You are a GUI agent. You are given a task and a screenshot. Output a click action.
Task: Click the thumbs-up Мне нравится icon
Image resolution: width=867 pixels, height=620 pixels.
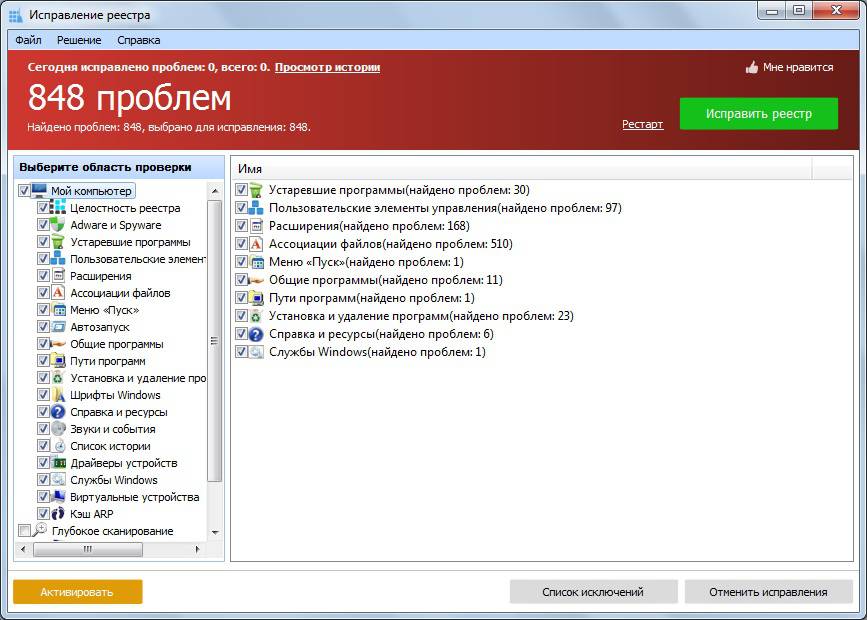click(751, 67)
